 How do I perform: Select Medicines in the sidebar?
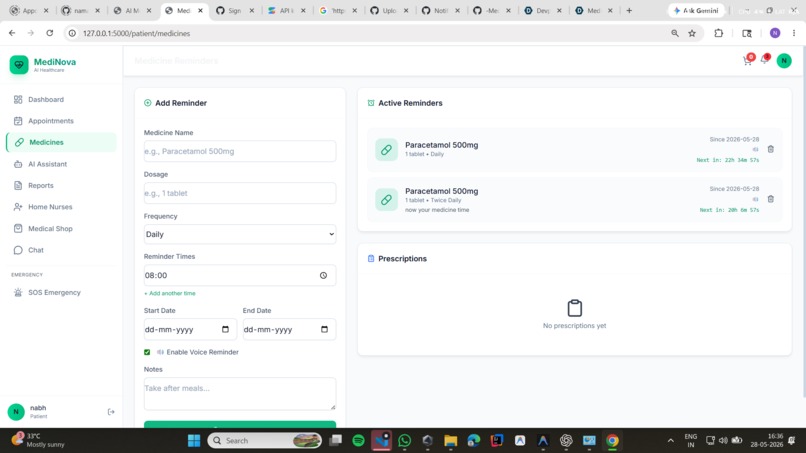[61, 142]
